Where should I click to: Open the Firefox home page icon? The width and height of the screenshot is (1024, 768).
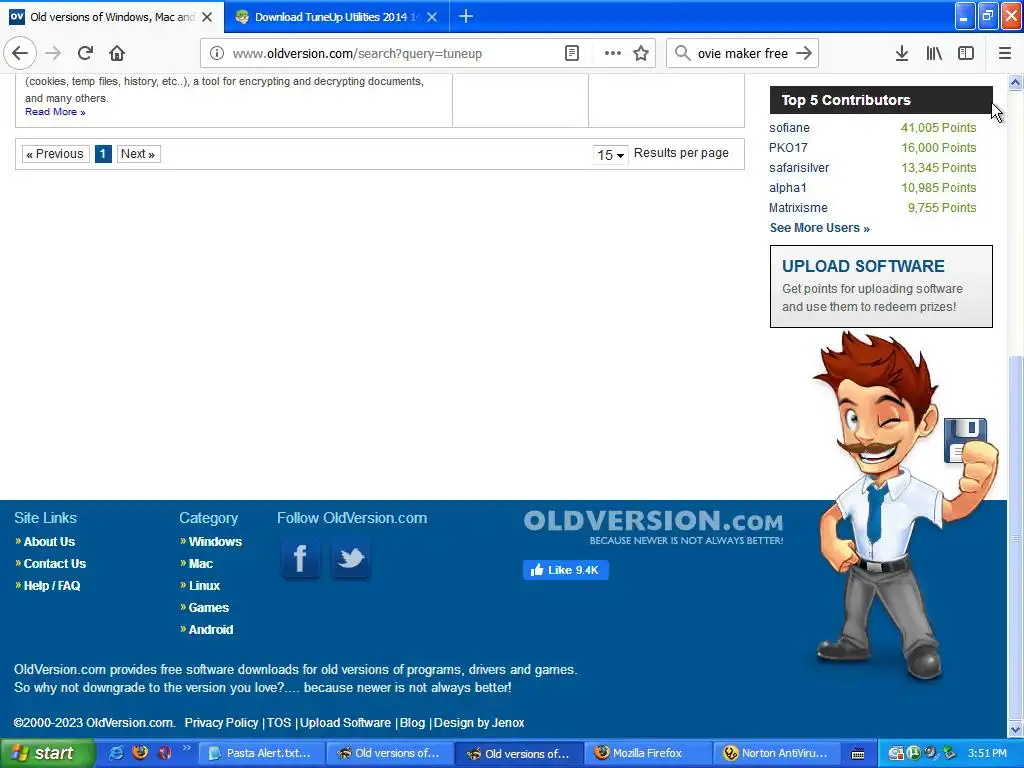click(x=117, y=53)
